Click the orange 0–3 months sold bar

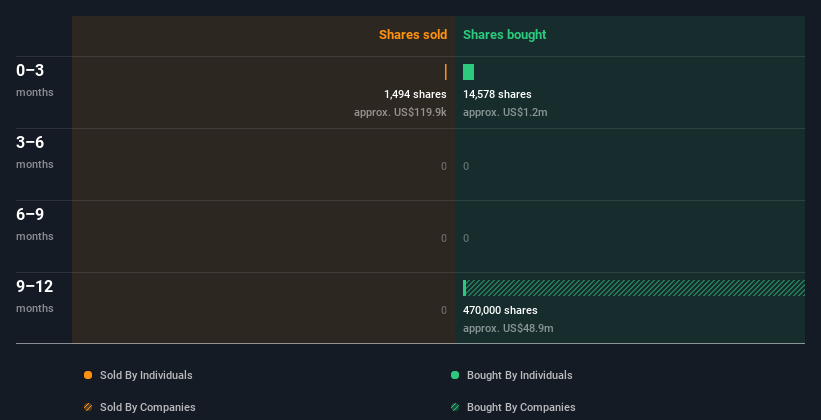[x=446, y=72]
